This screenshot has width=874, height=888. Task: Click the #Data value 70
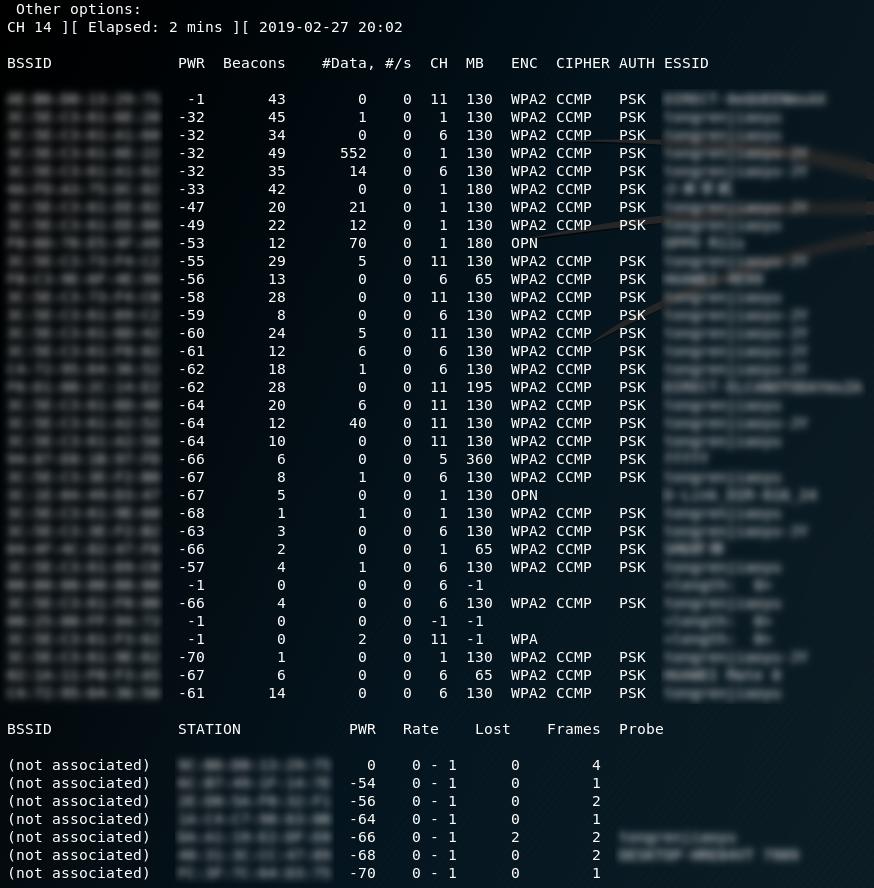357,244
